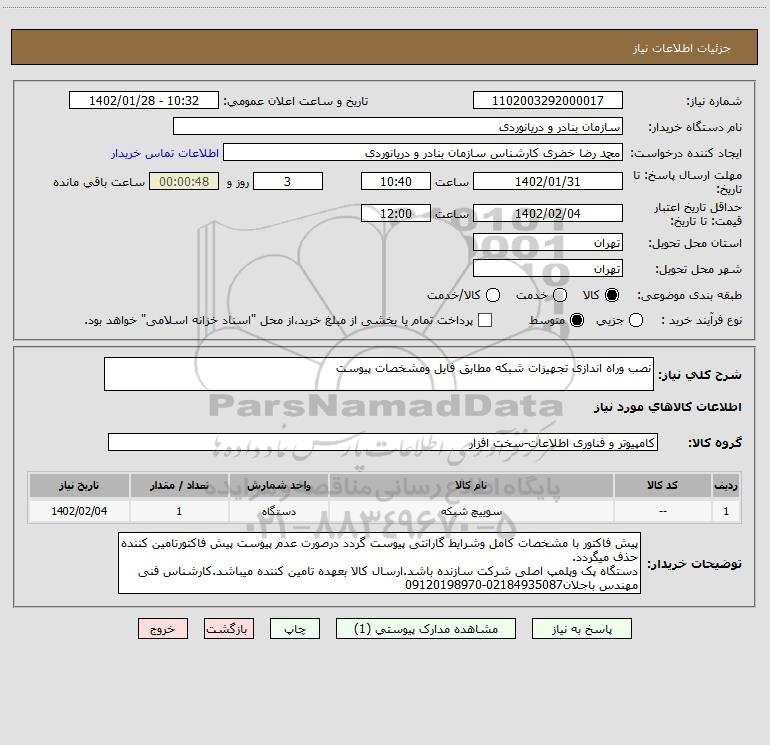Click the تاریخ نیاز column header
The height and width of the screenshot is (745, 770).
[x=79, y=485]
